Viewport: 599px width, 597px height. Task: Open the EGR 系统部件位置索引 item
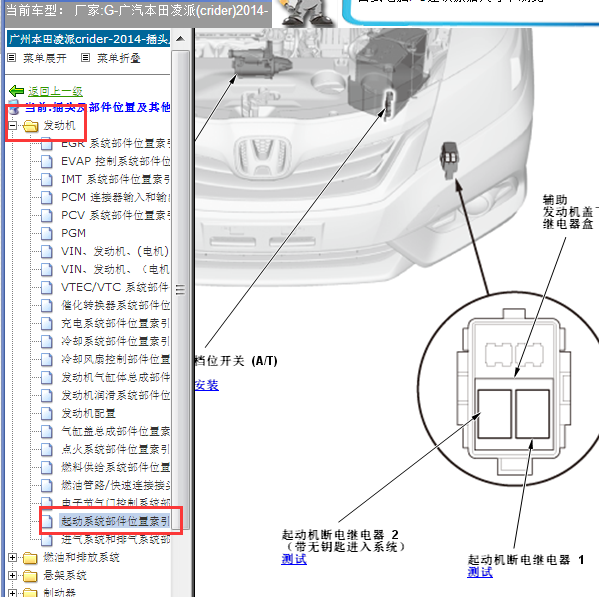click(x=115, y=144)
